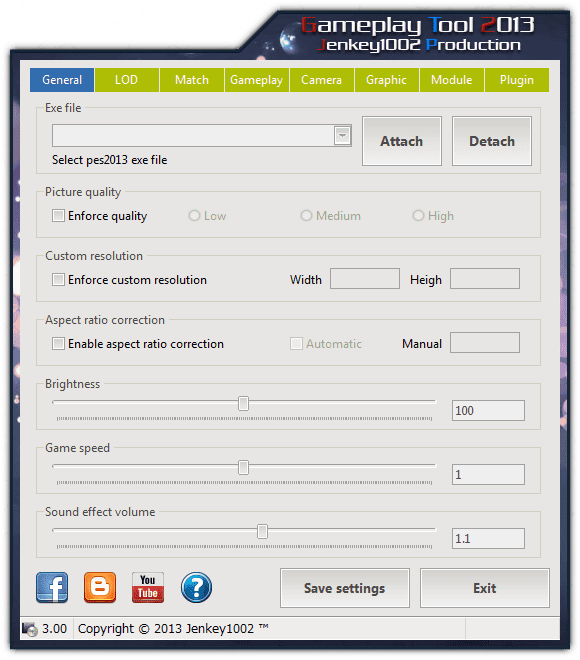Click the Width input field

pos(365,279)
